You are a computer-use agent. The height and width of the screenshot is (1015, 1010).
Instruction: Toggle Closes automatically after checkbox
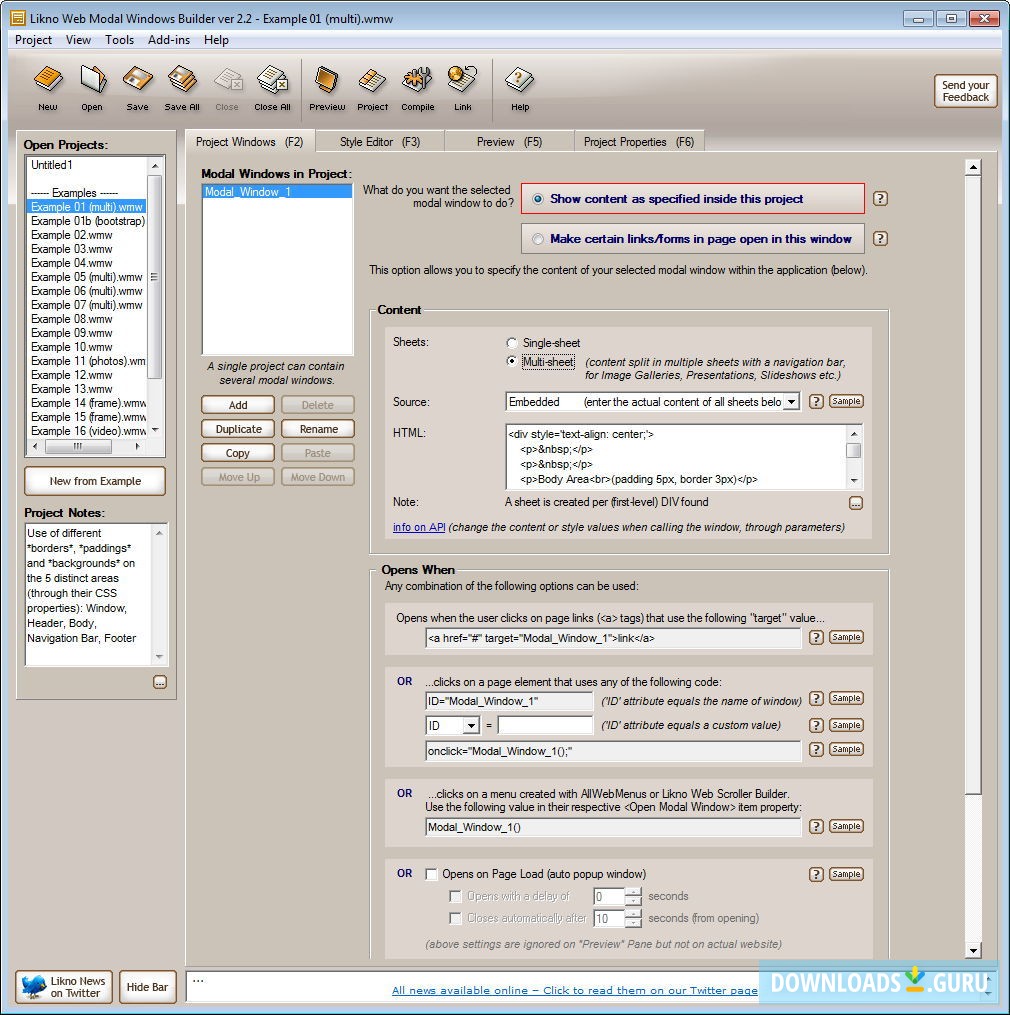pyautogui.click(x=456, y=918)
